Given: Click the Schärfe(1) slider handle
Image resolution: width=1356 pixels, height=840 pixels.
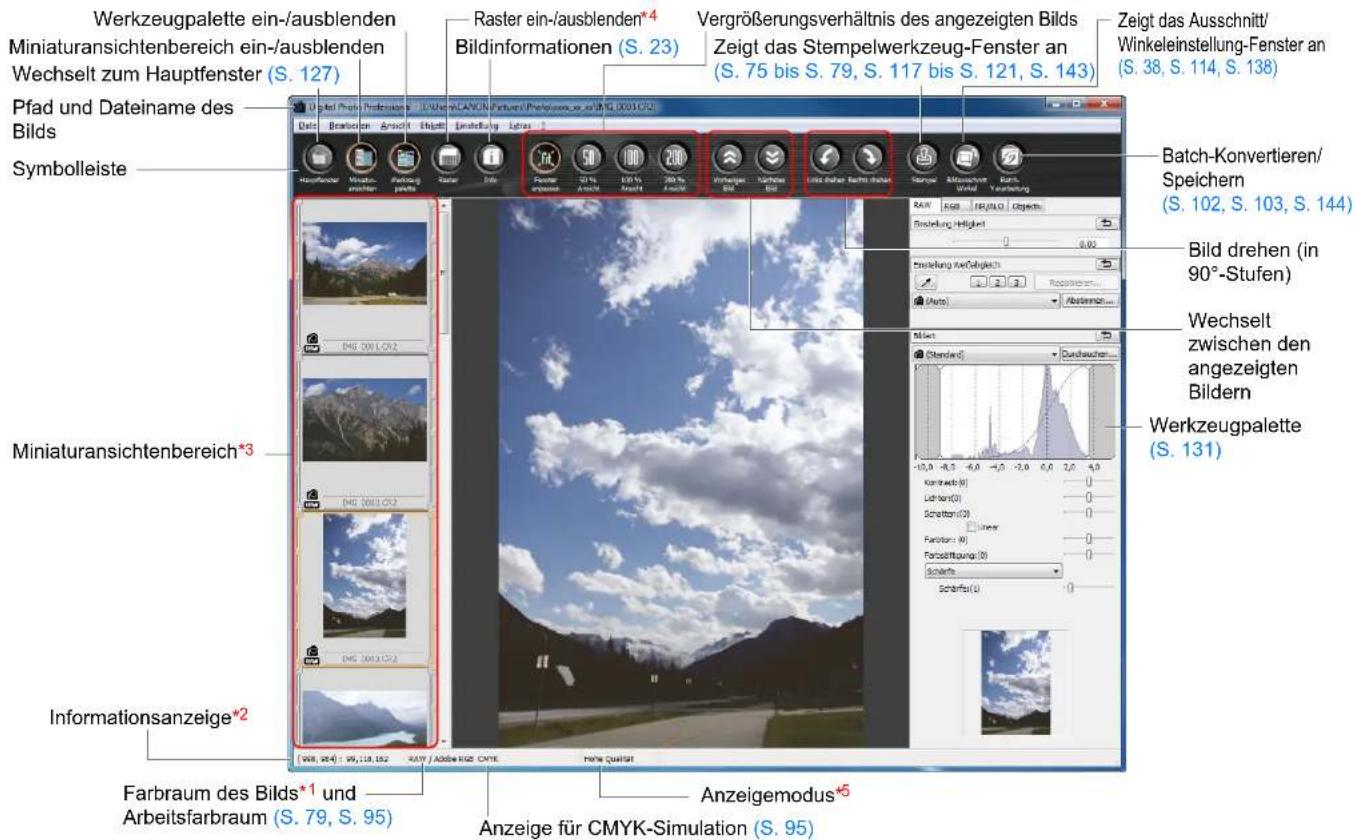Looking at the screenshot, I should 1068,589.
